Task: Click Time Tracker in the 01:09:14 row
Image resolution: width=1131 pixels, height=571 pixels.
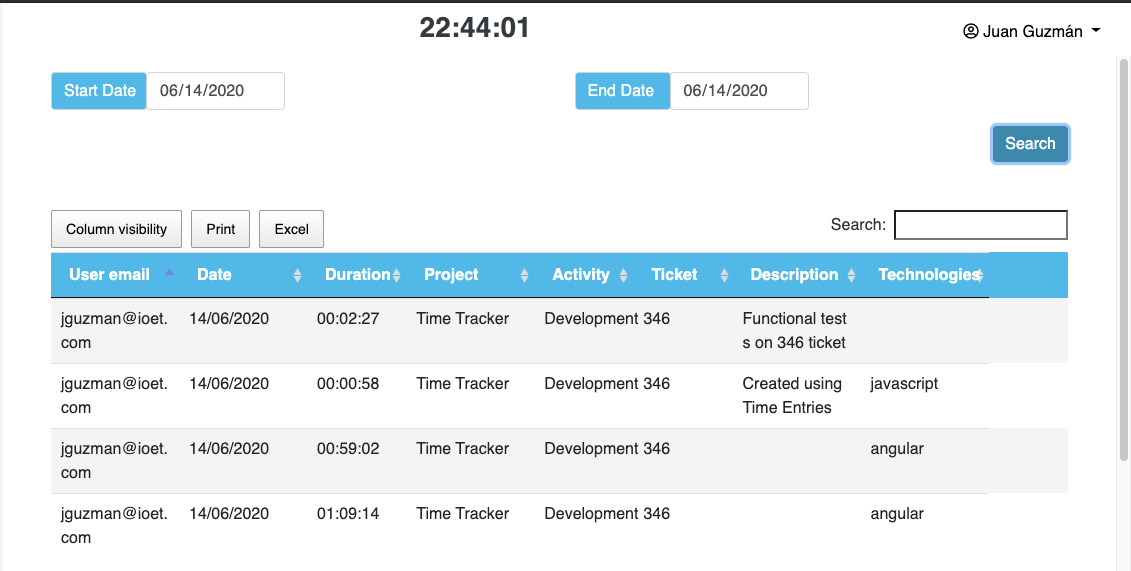Action: click(462, 513)
